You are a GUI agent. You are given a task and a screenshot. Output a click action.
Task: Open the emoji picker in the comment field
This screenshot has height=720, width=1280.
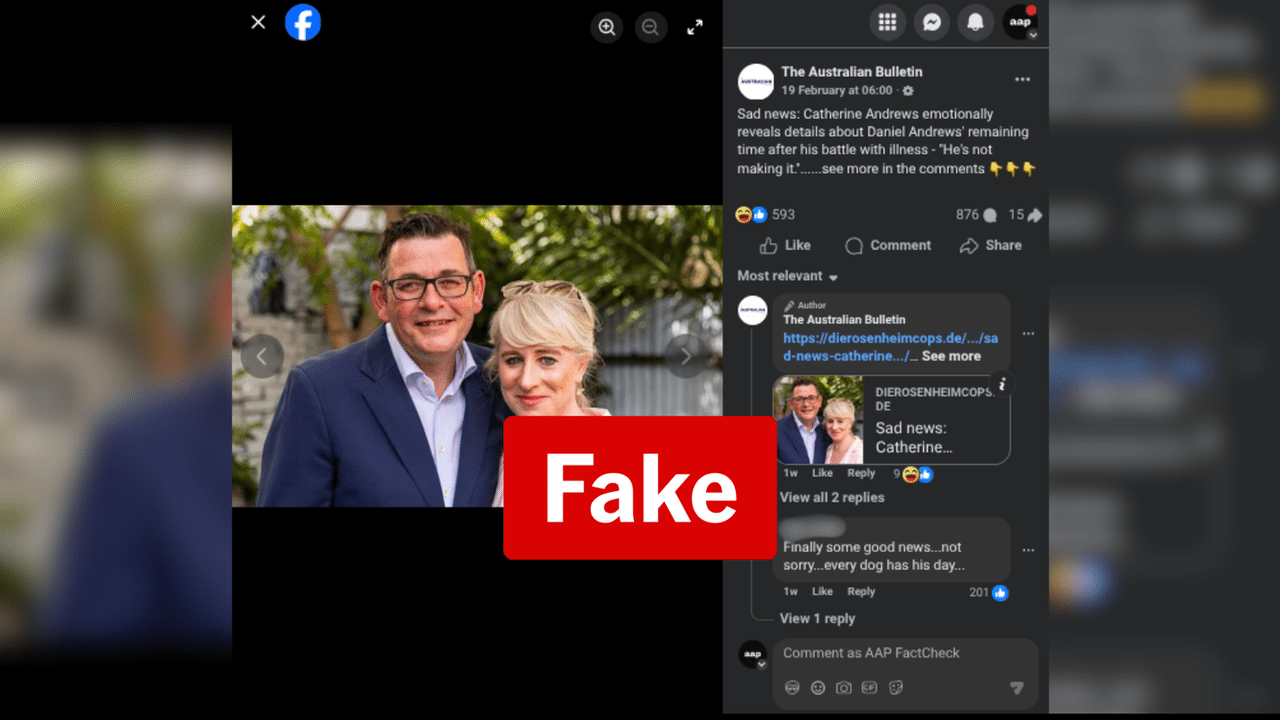(818, 688)
